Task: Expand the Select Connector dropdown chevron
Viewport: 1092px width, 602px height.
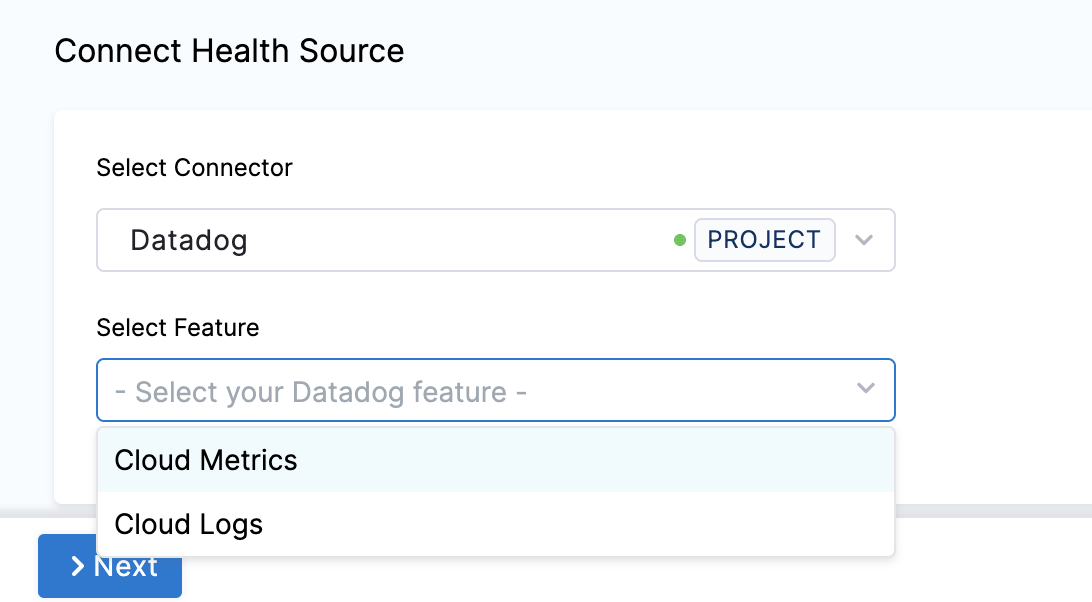Action: [865, 240]
